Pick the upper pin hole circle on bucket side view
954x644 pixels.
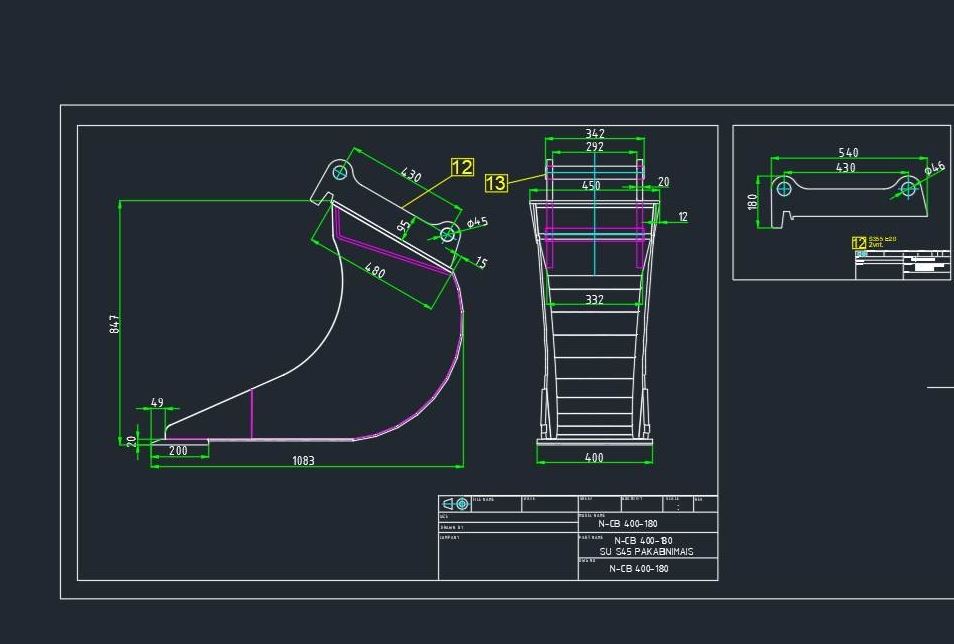pos(340,173)
